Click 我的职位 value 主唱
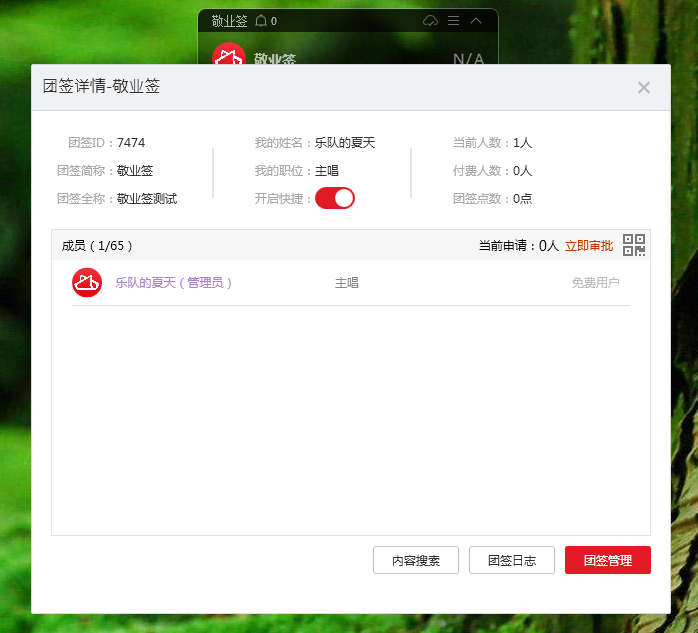The height and width of the screenshot is (633, 698). (x=327, y=171)
